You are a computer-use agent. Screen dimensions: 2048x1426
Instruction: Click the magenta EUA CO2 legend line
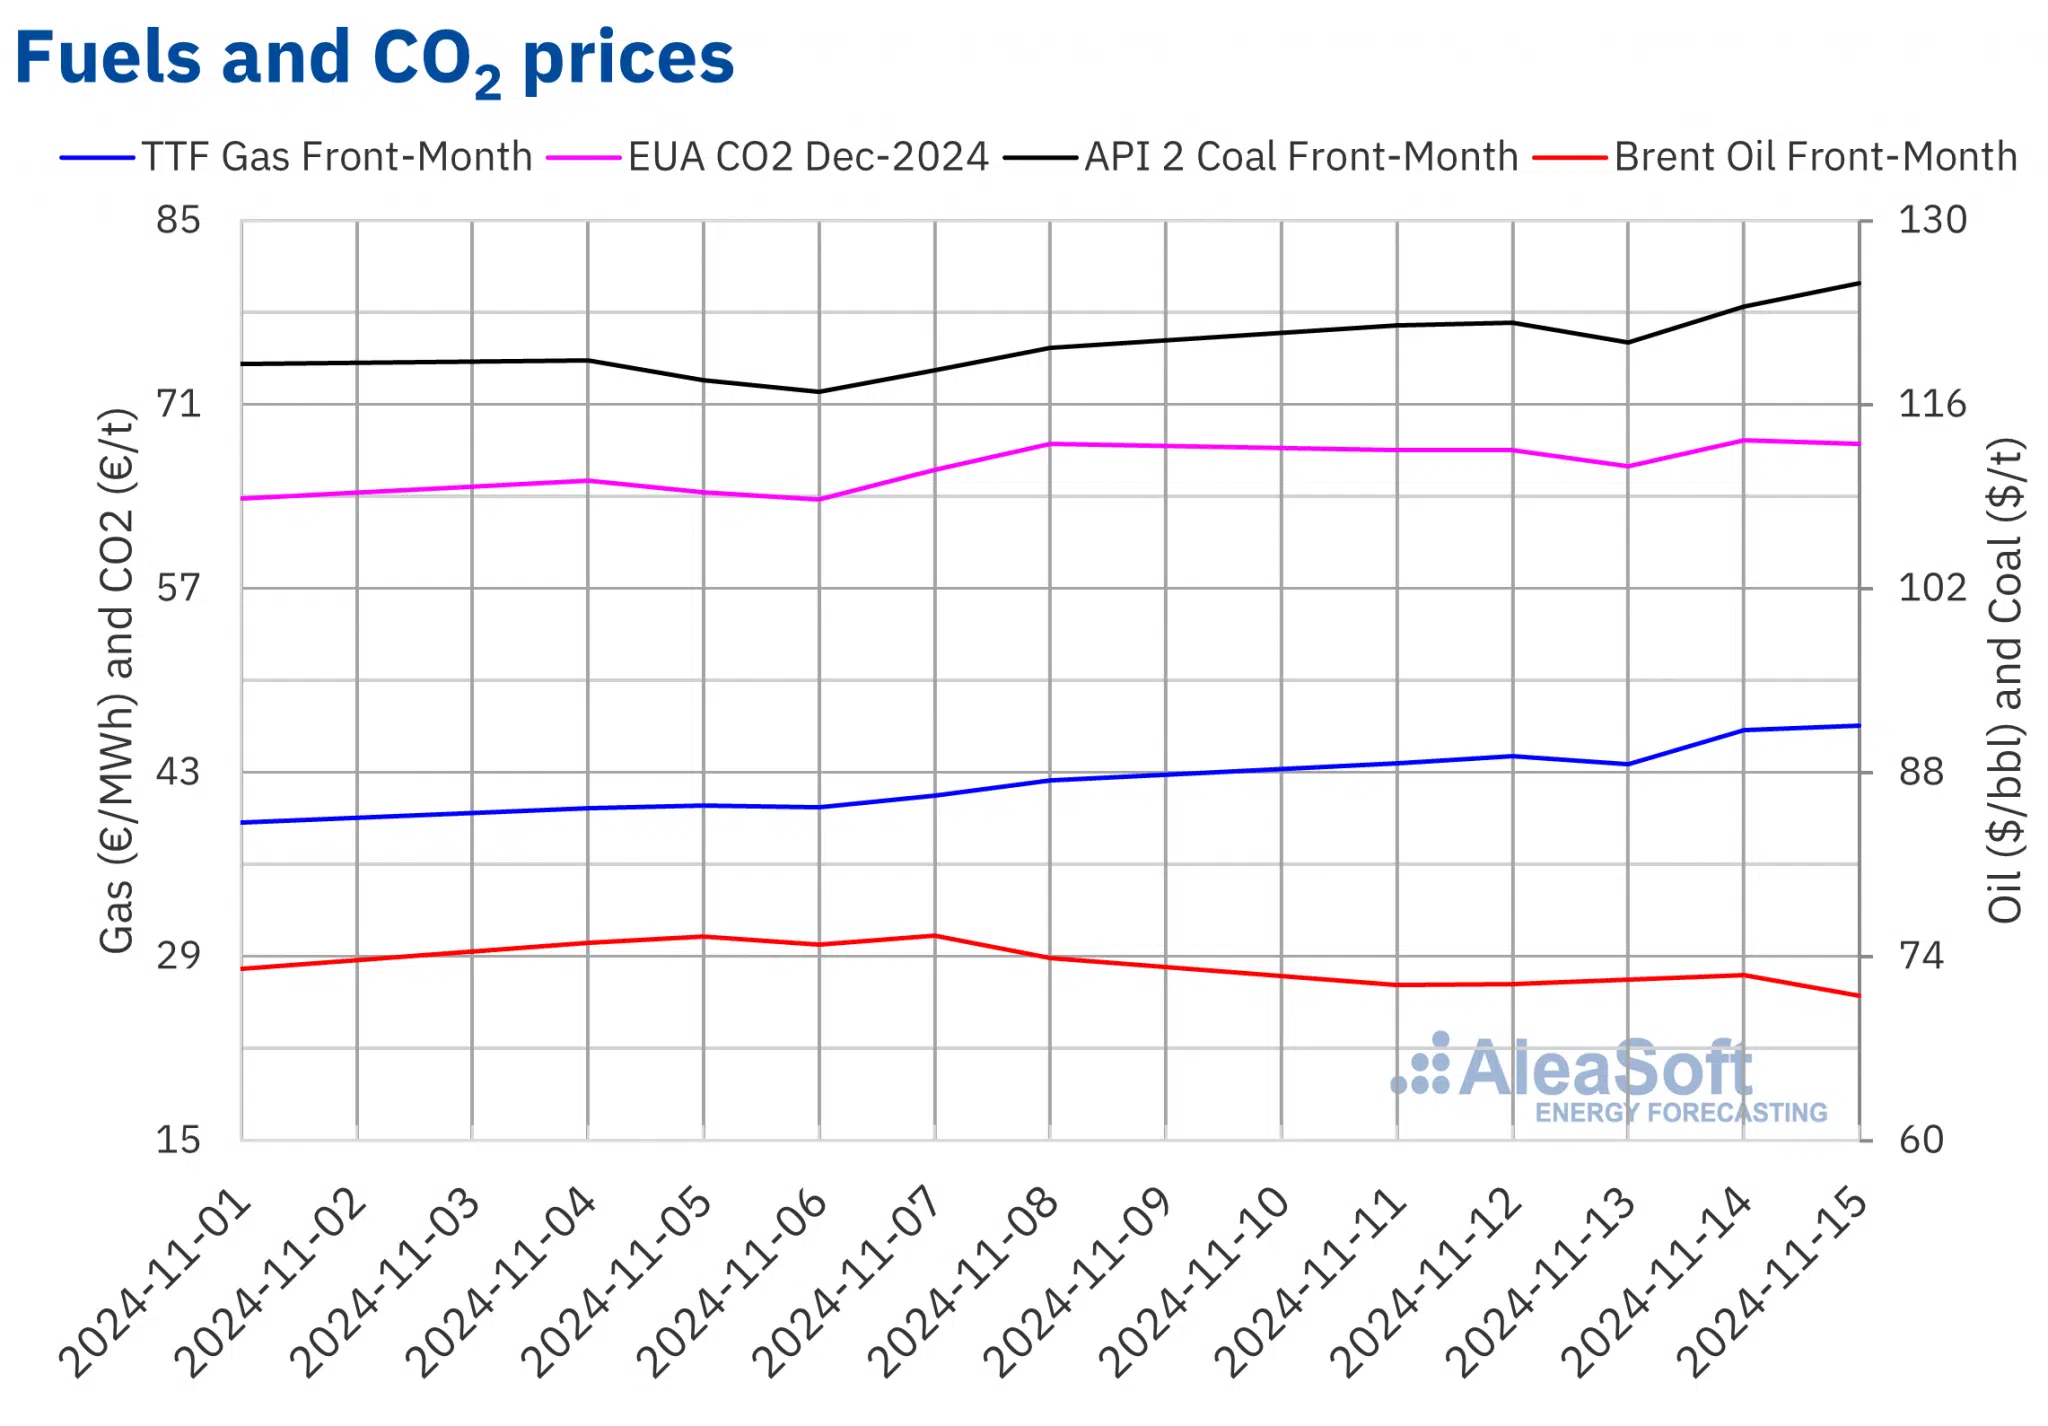point(584,158)
